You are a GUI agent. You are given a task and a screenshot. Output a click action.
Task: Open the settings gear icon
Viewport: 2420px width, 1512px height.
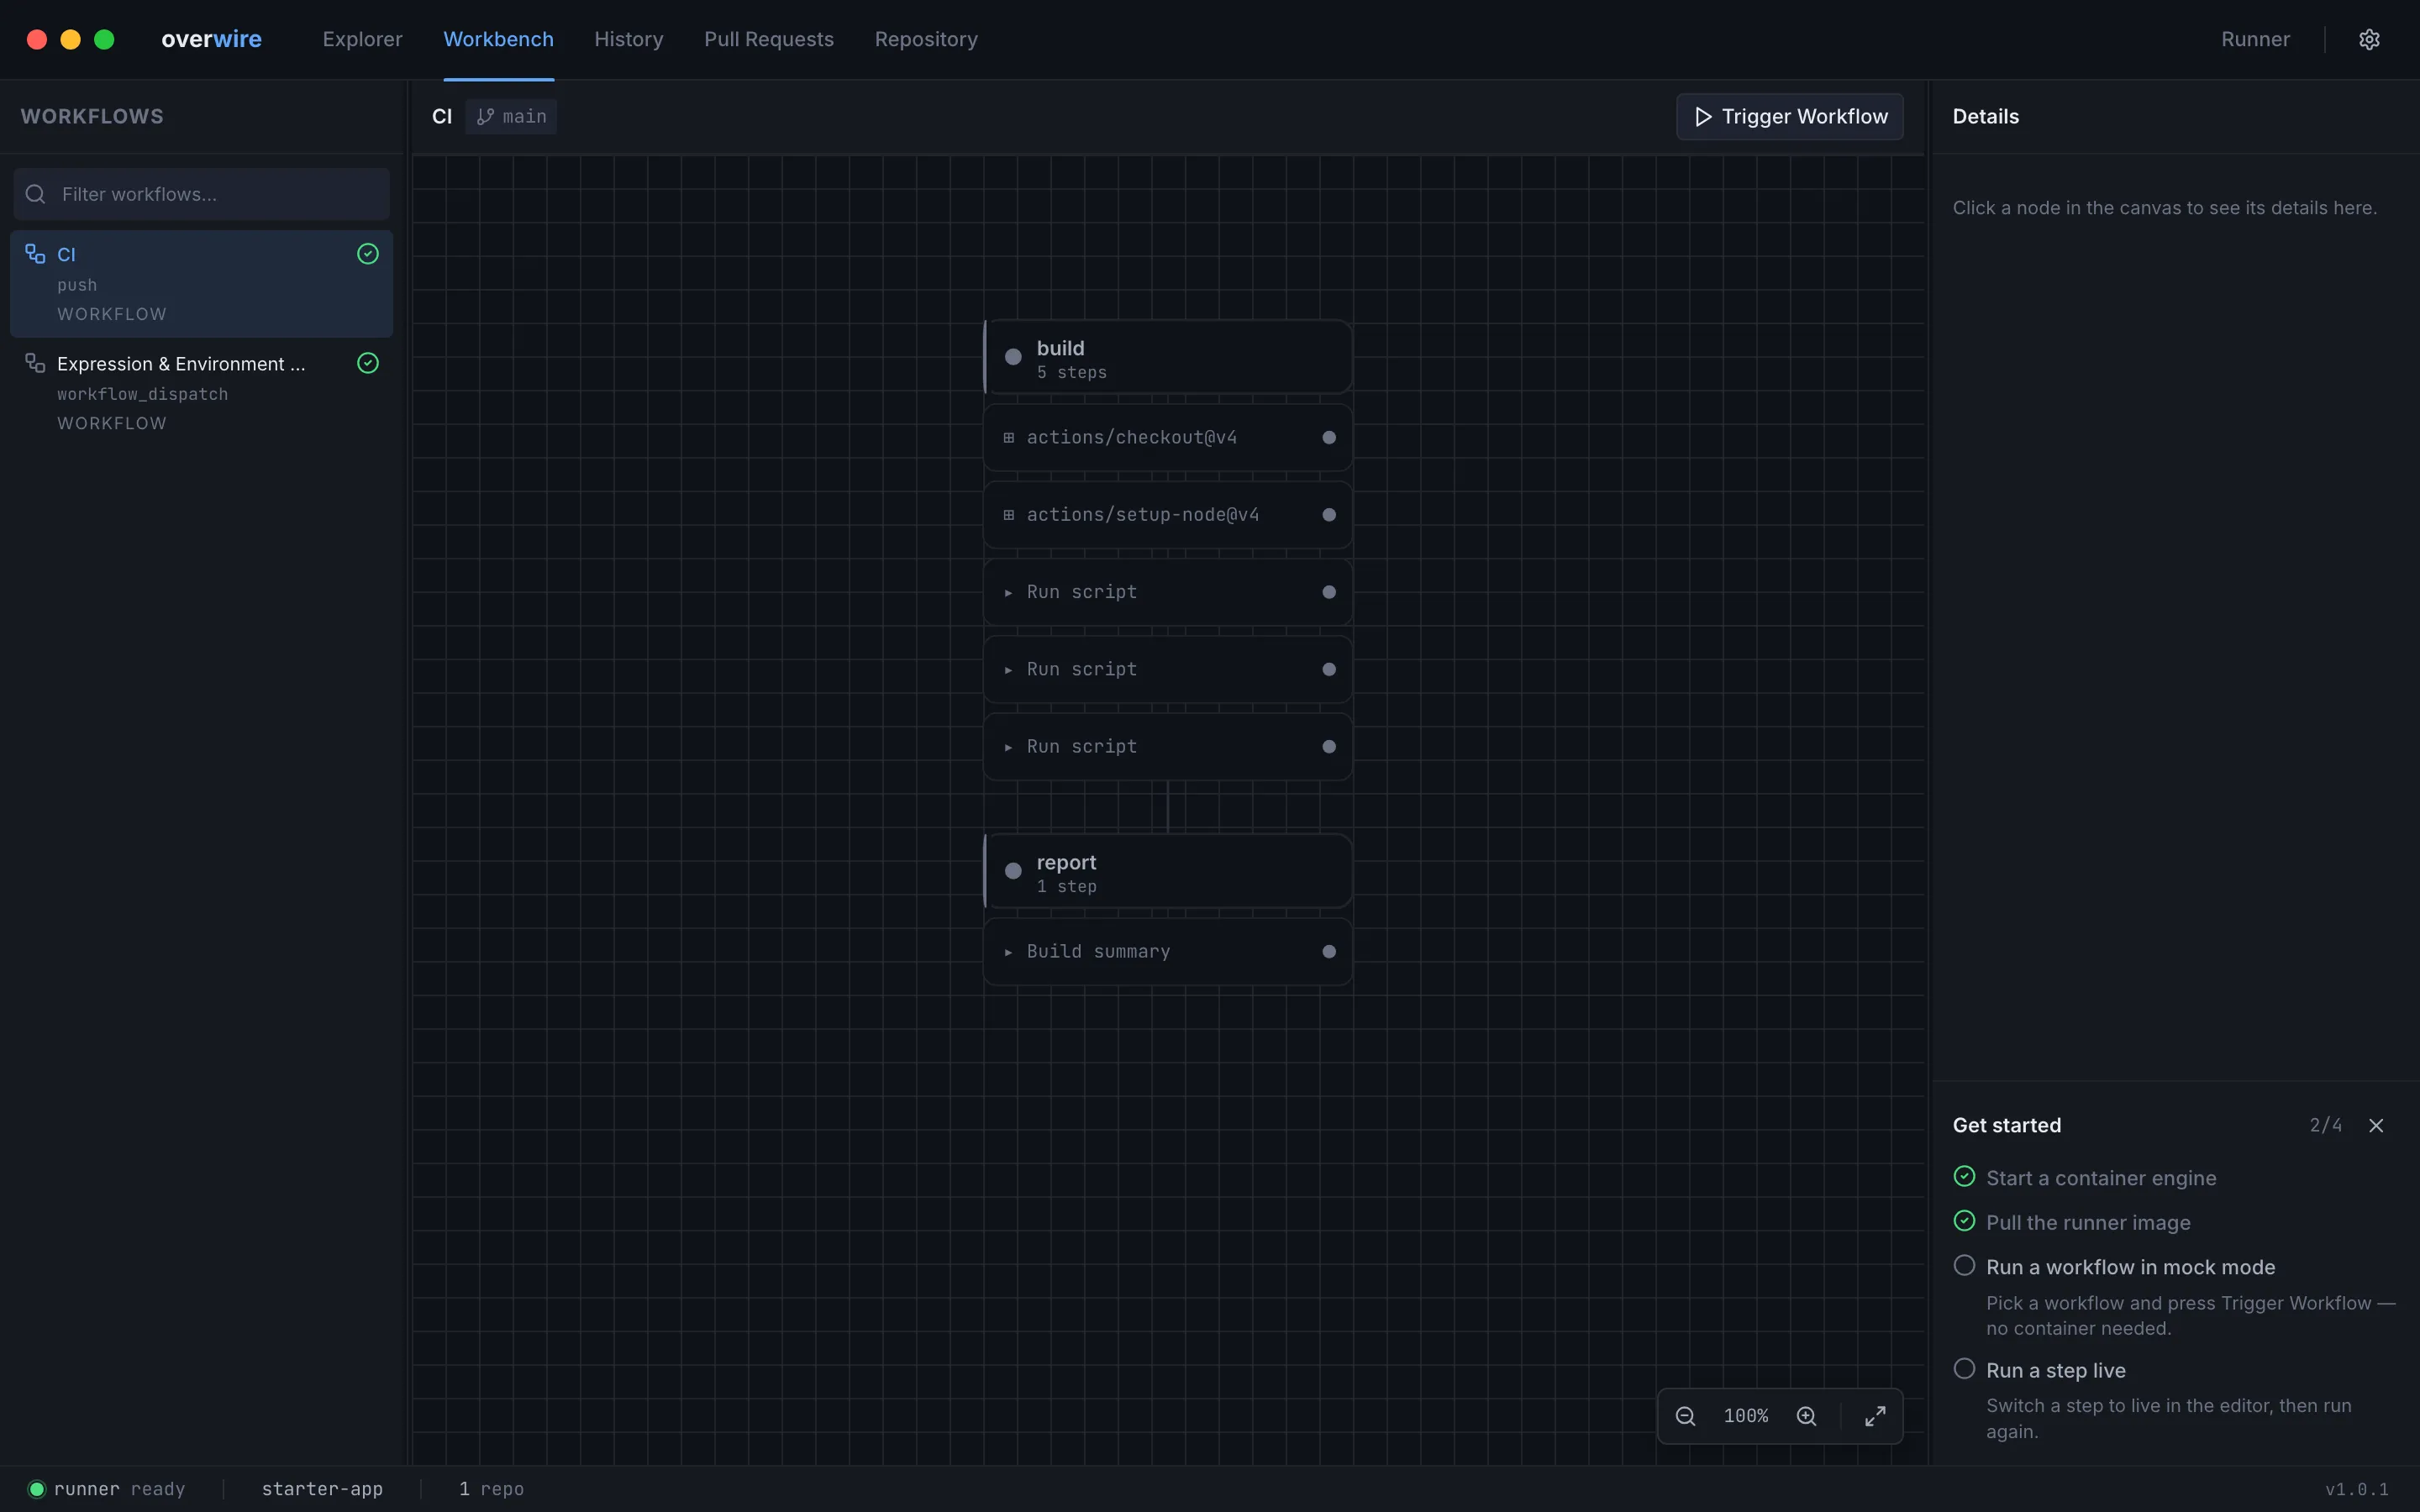click(2369, 39)
